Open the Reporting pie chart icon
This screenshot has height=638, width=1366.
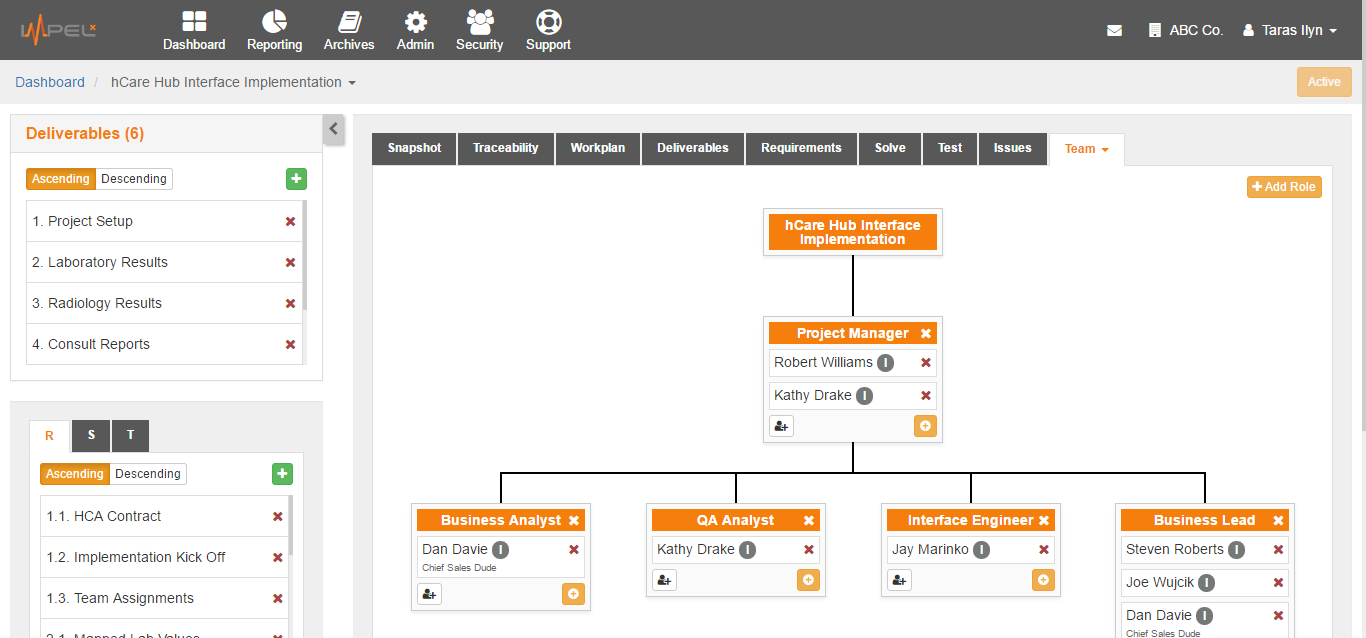[274, 23]
